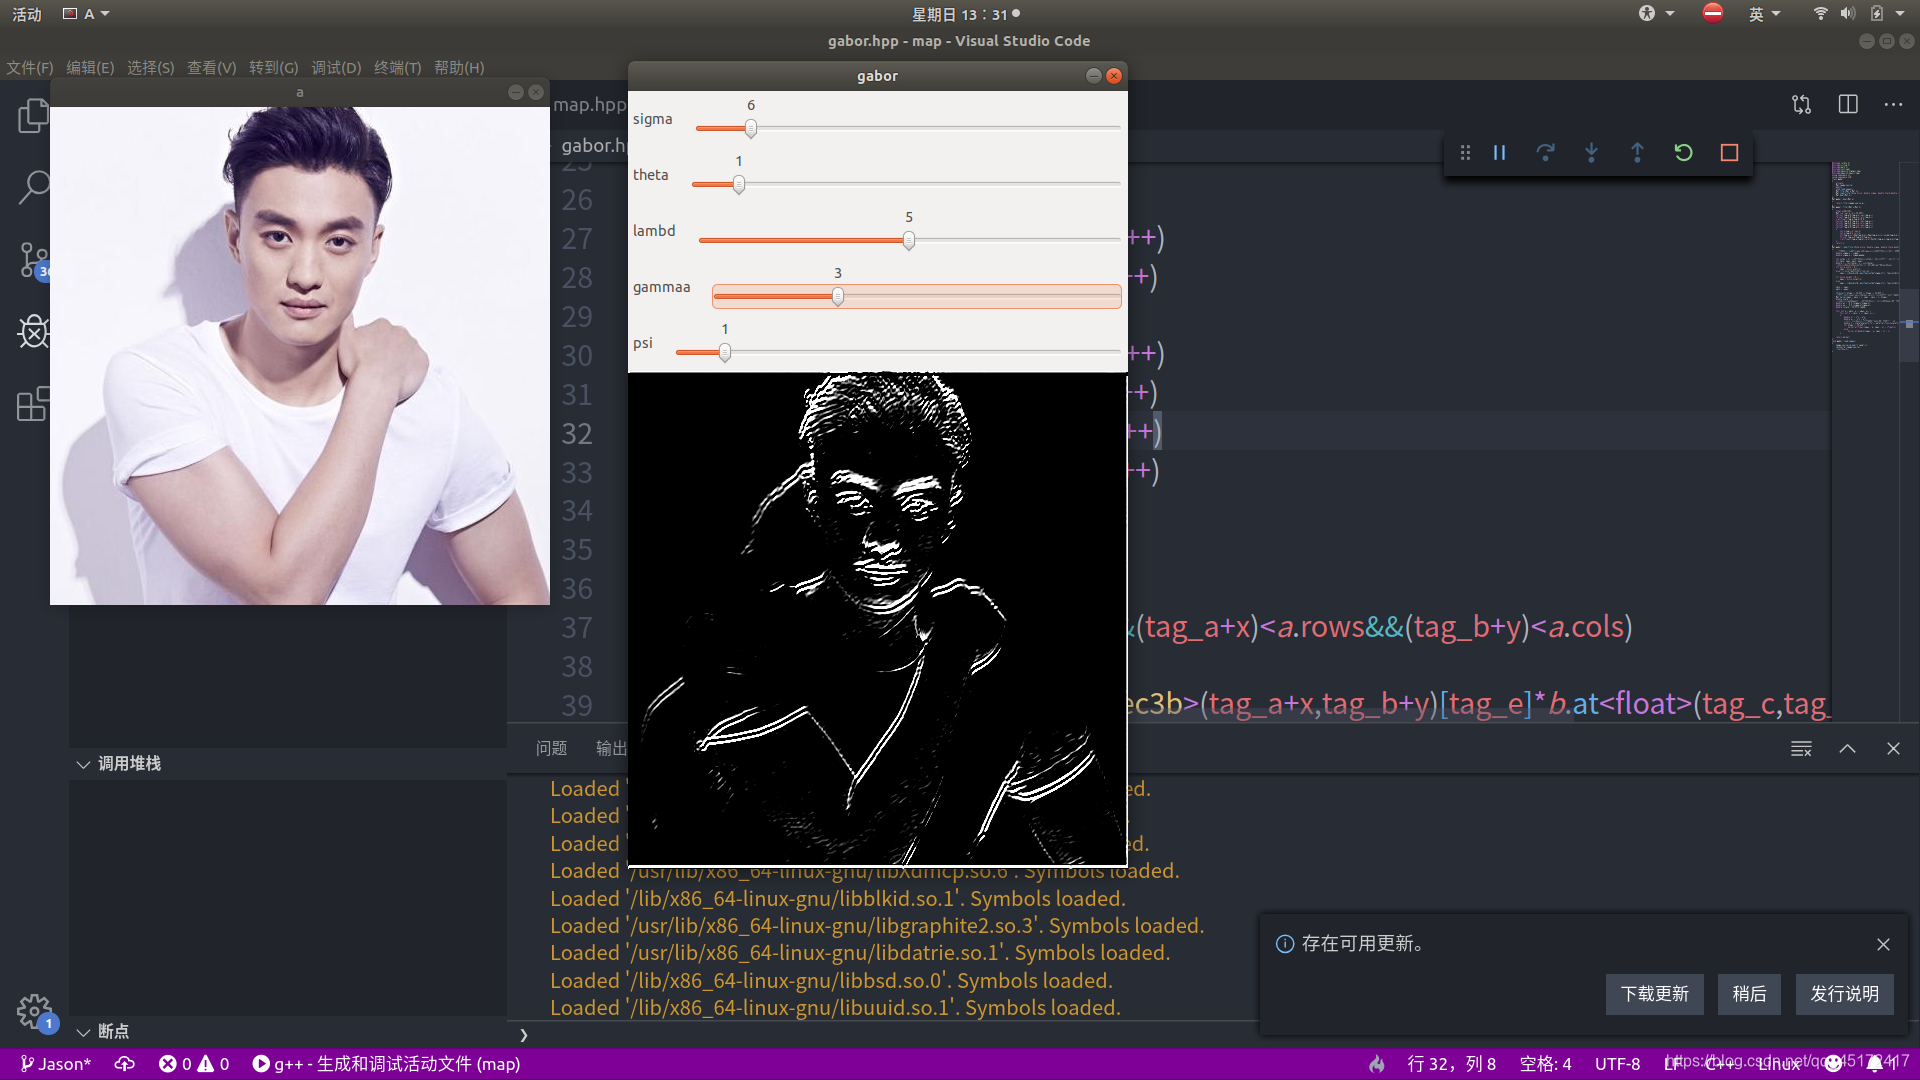This screenshot has height=1080, width=1920.
Task: Open the system power menu arrow
Action: [x=1900, y=14]
